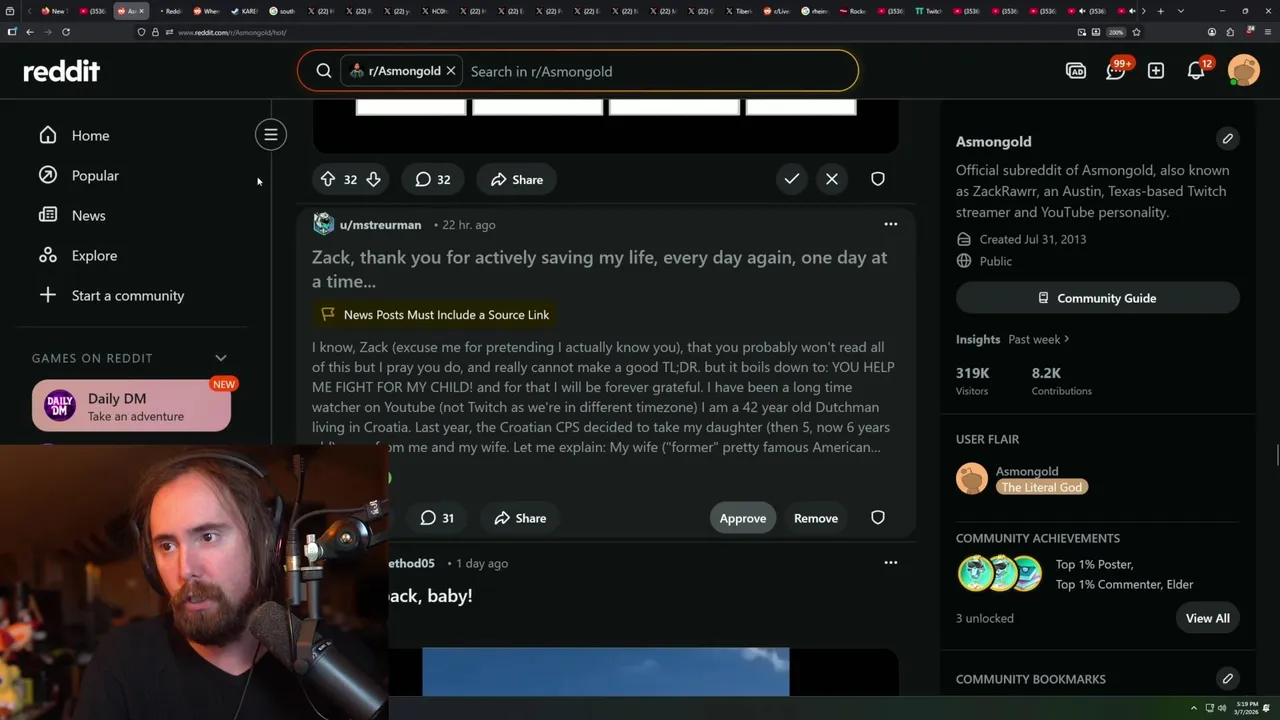Open overflow menu on mstreurman's post

(x=890, y=224)
